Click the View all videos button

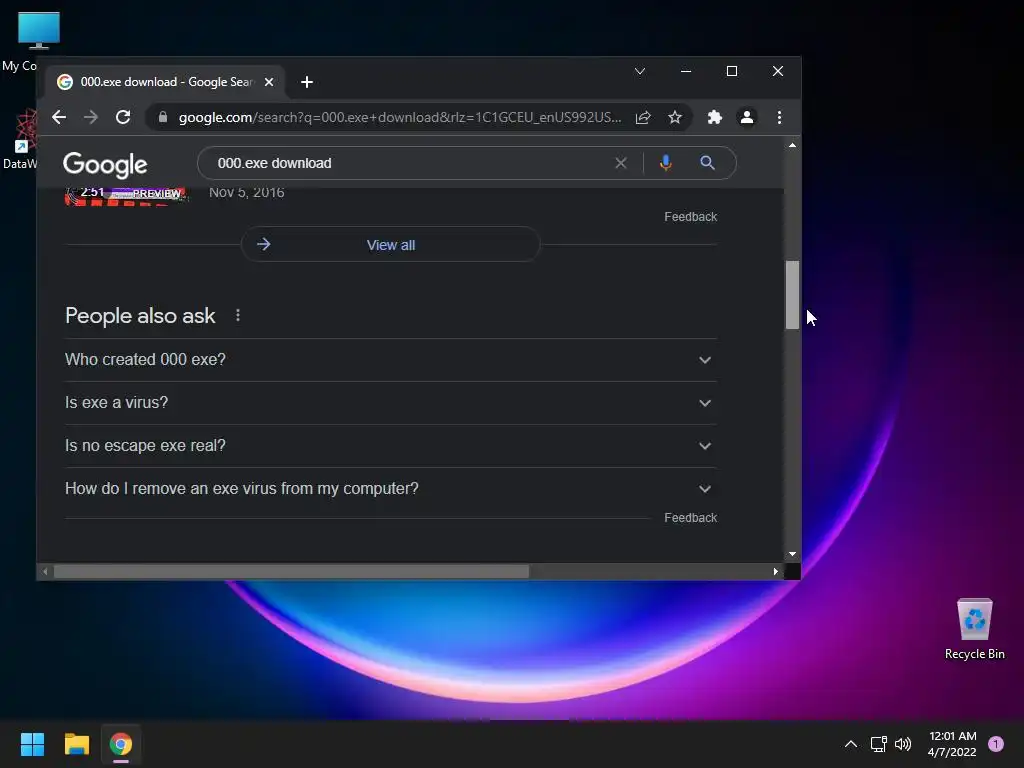391,245
